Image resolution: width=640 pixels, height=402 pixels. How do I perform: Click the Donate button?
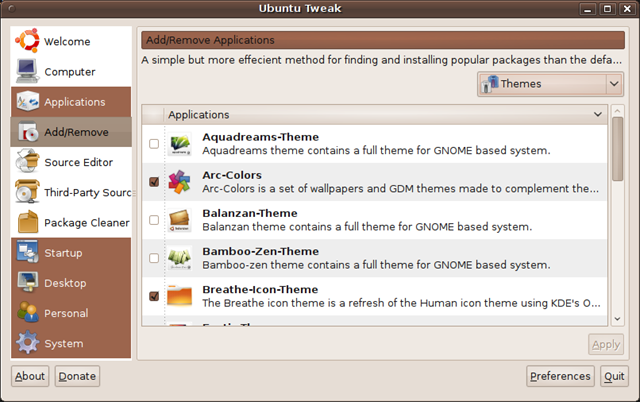click(77, 376)
